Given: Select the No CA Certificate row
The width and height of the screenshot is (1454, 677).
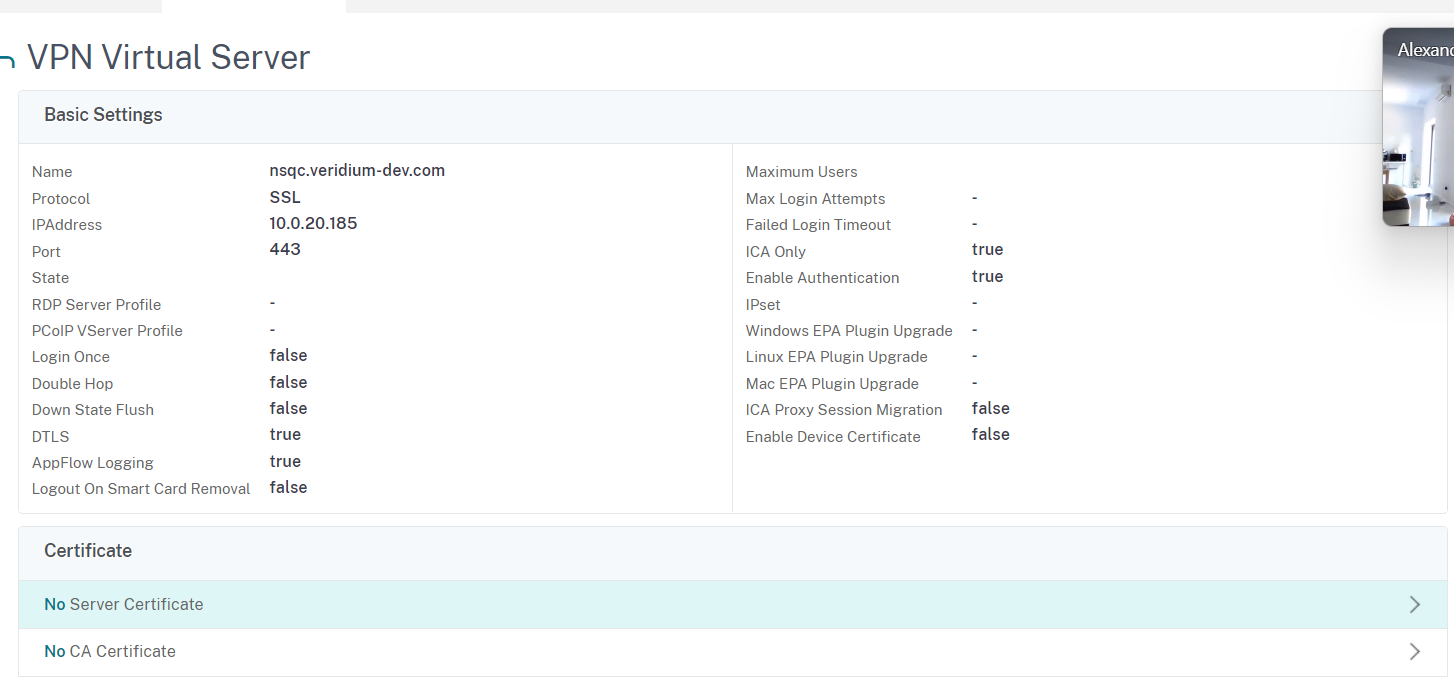Looking at the screenshot, I should 109,651.
